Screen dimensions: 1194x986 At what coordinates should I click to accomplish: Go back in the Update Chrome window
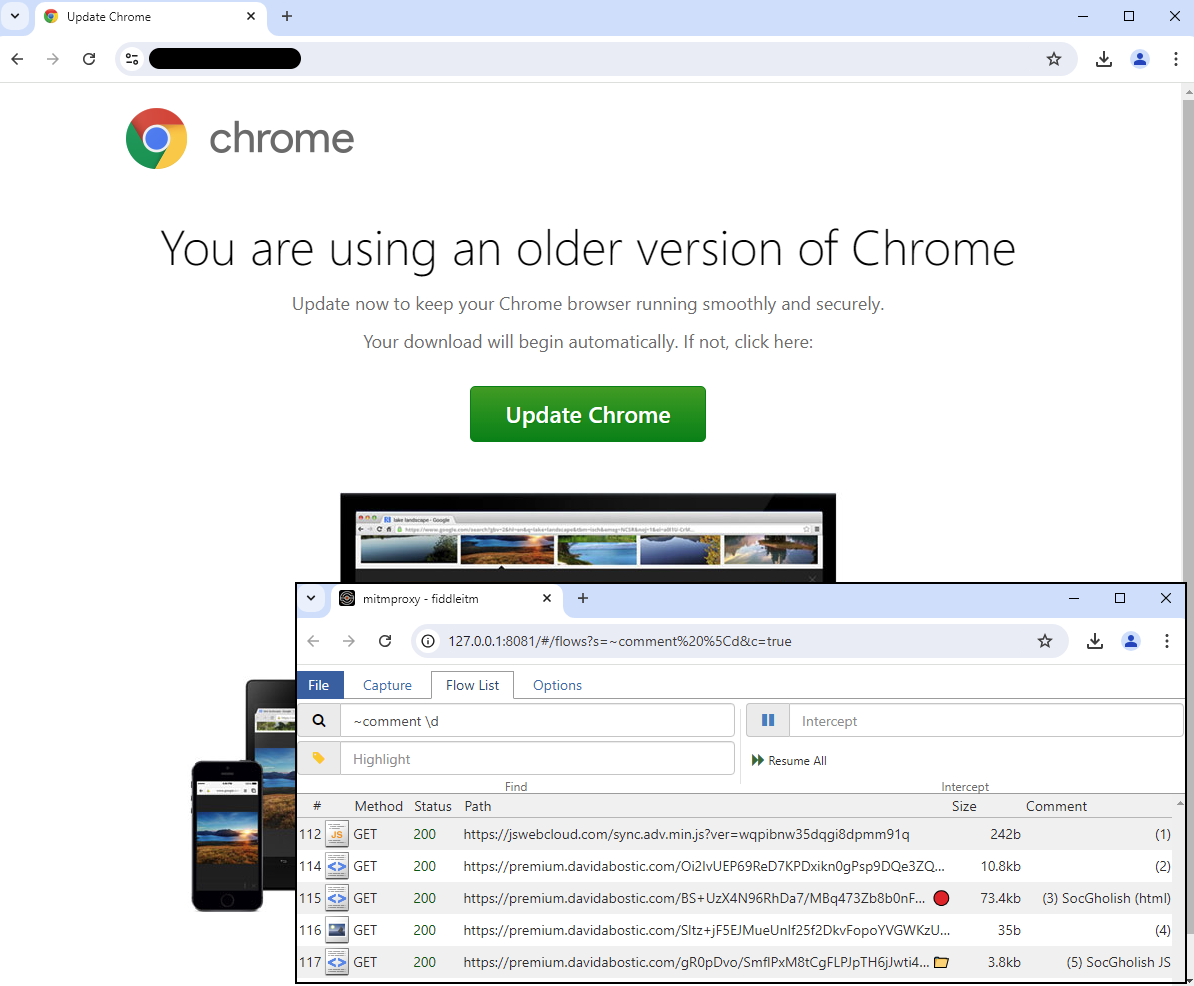[18, 59]
